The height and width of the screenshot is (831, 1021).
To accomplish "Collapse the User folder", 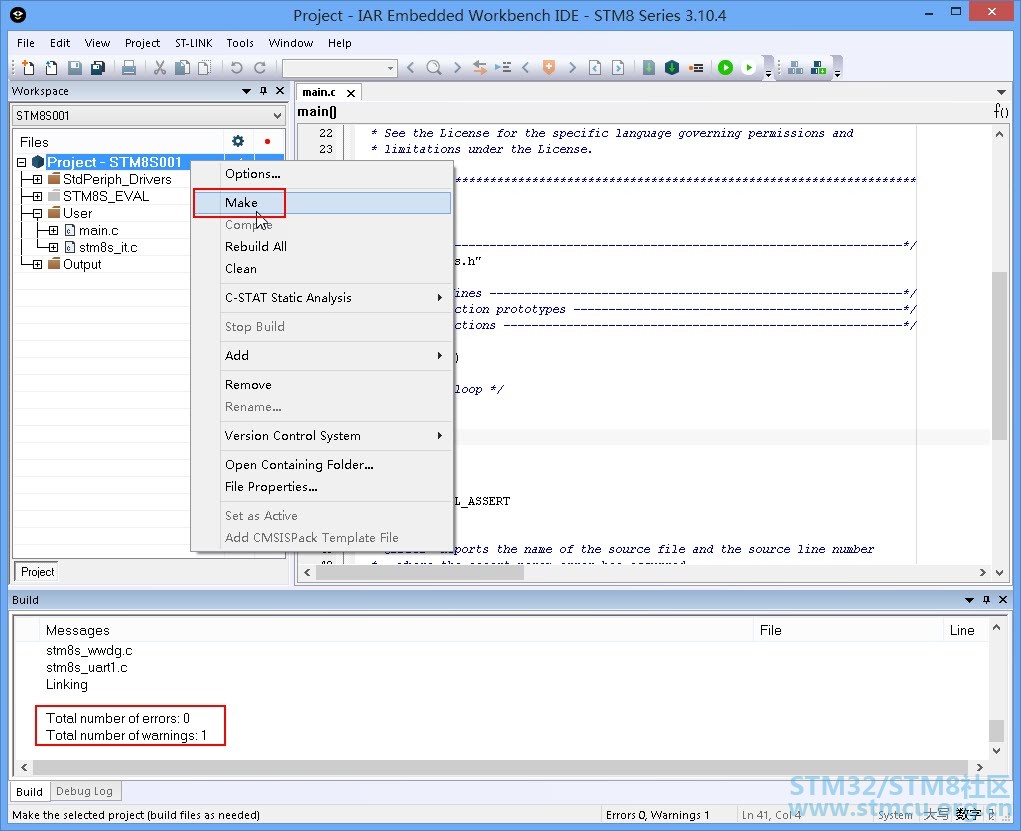I will pyautogui.click(x=37, y=213).
